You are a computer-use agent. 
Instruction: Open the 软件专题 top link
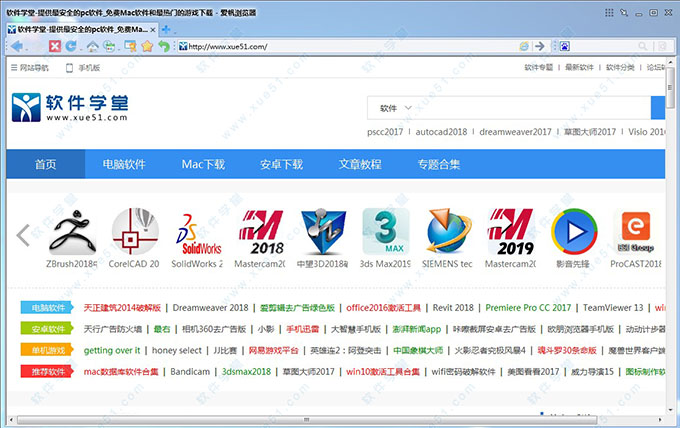(539, 67)
